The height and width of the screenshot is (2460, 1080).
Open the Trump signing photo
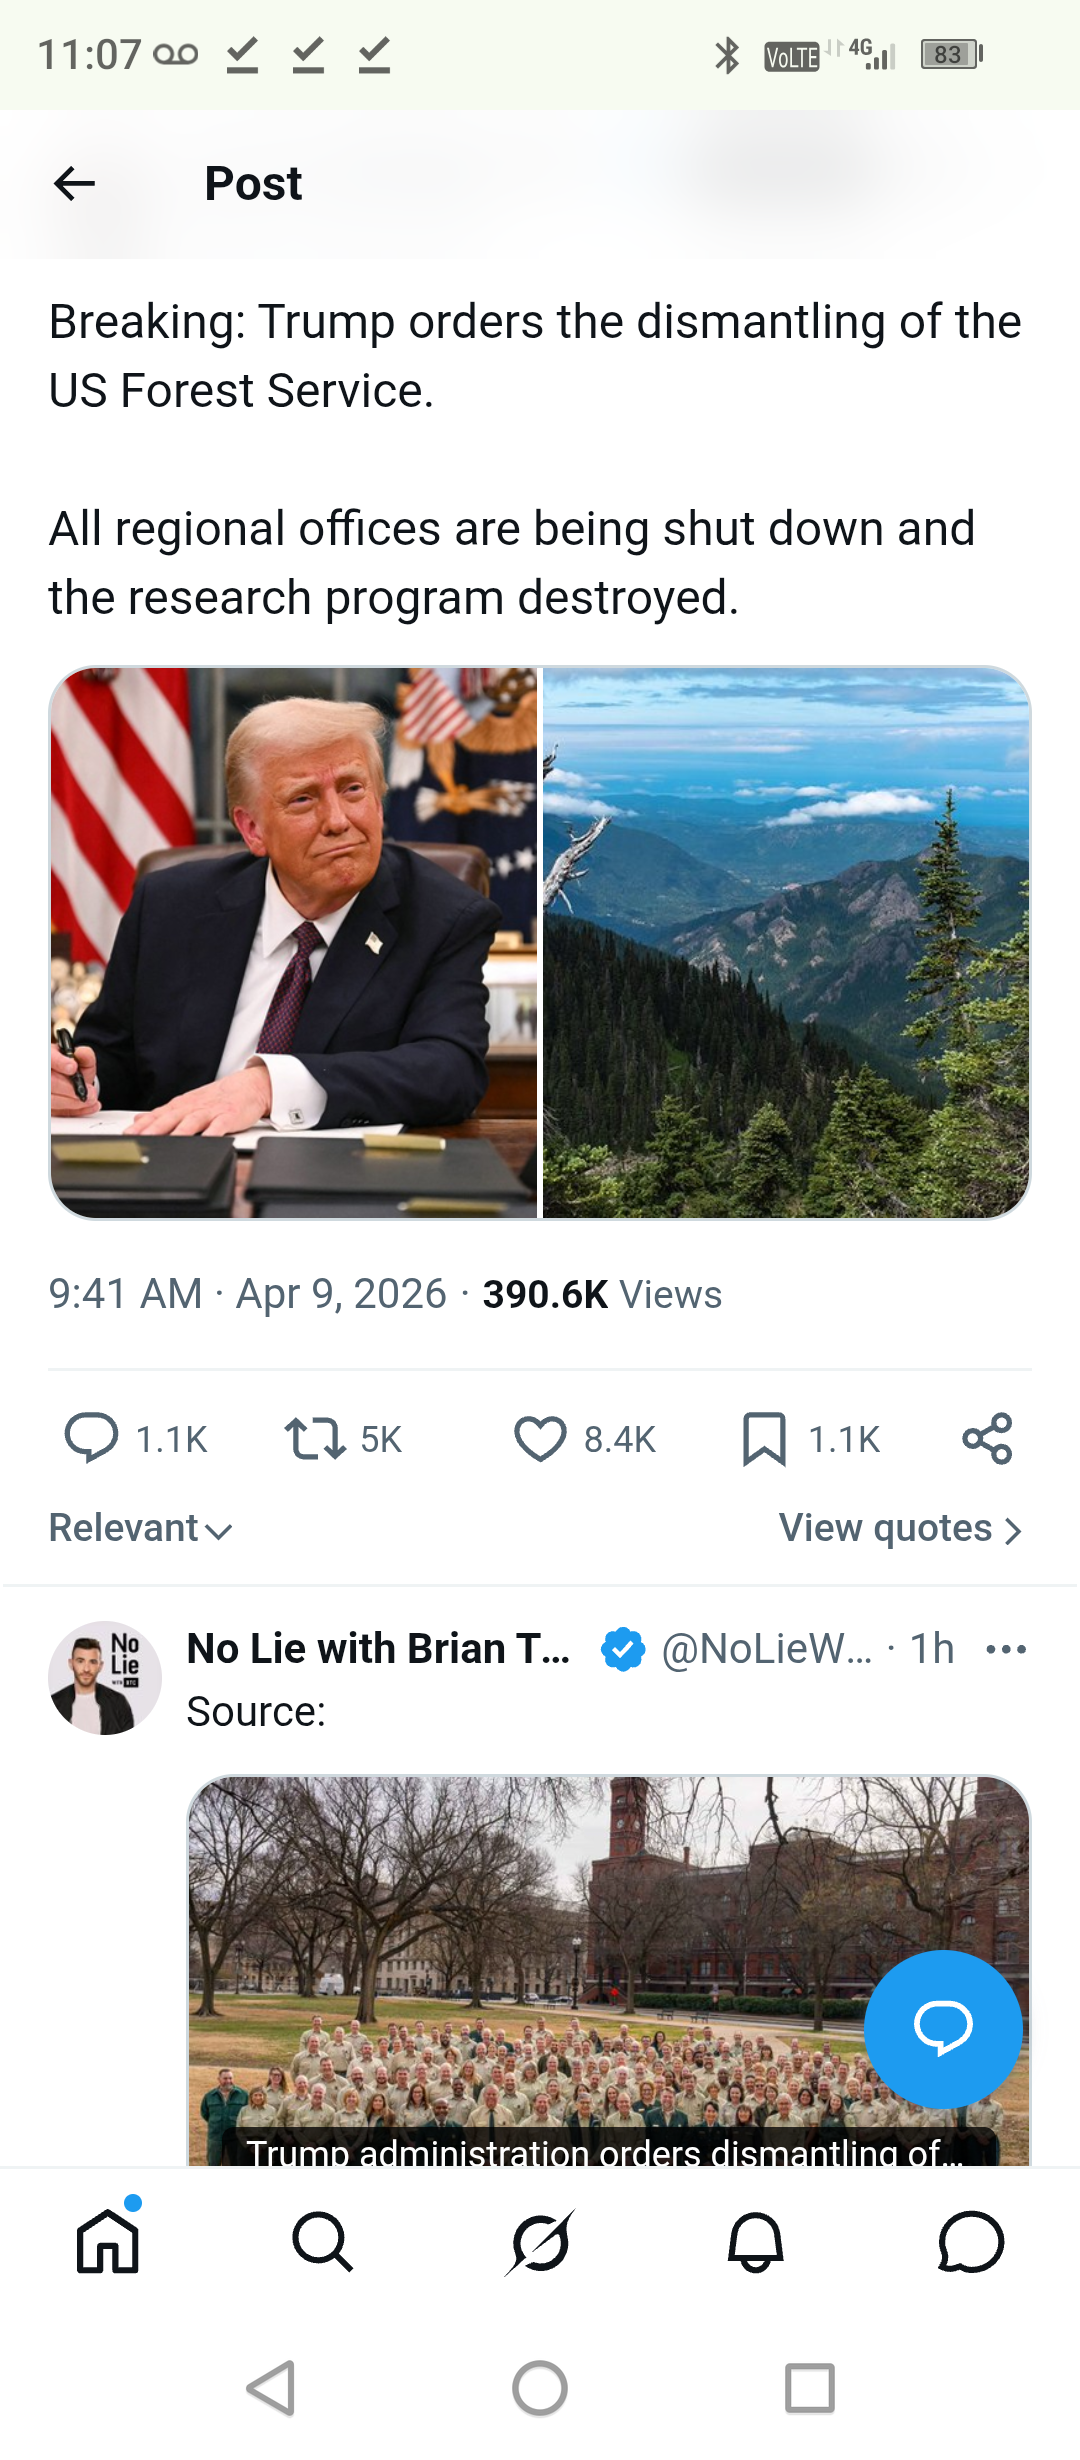[x=294, y=943]
